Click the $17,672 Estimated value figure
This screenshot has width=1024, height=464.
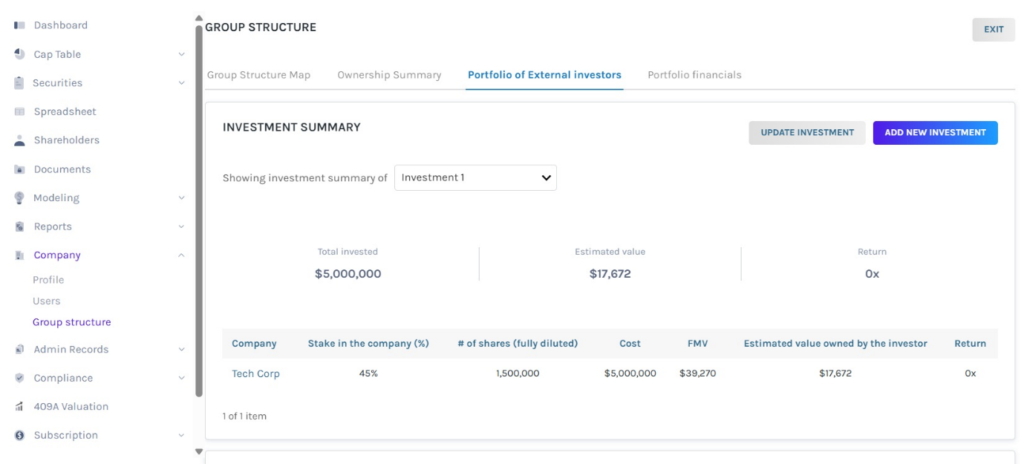coord(610,274)
